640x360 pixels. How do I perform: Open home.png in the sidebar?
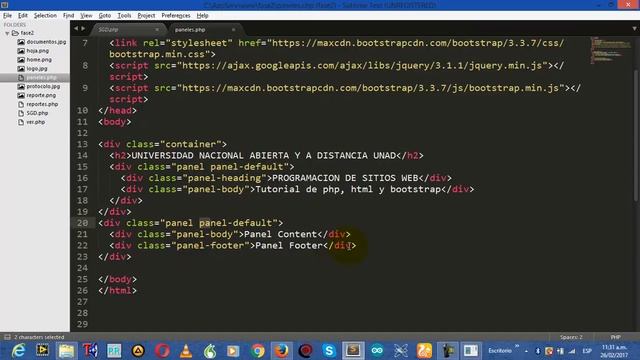[39, 60]
